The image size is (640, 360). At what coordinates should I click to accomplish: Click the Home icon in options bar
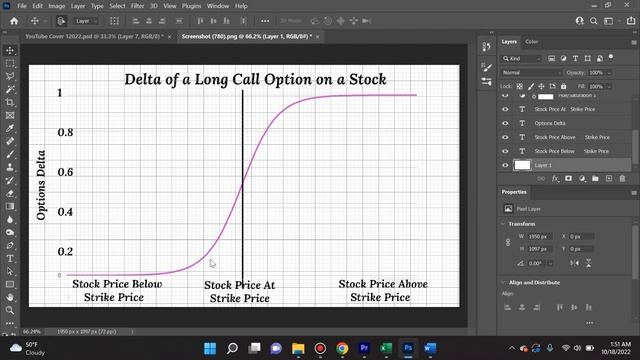point(14,21)
